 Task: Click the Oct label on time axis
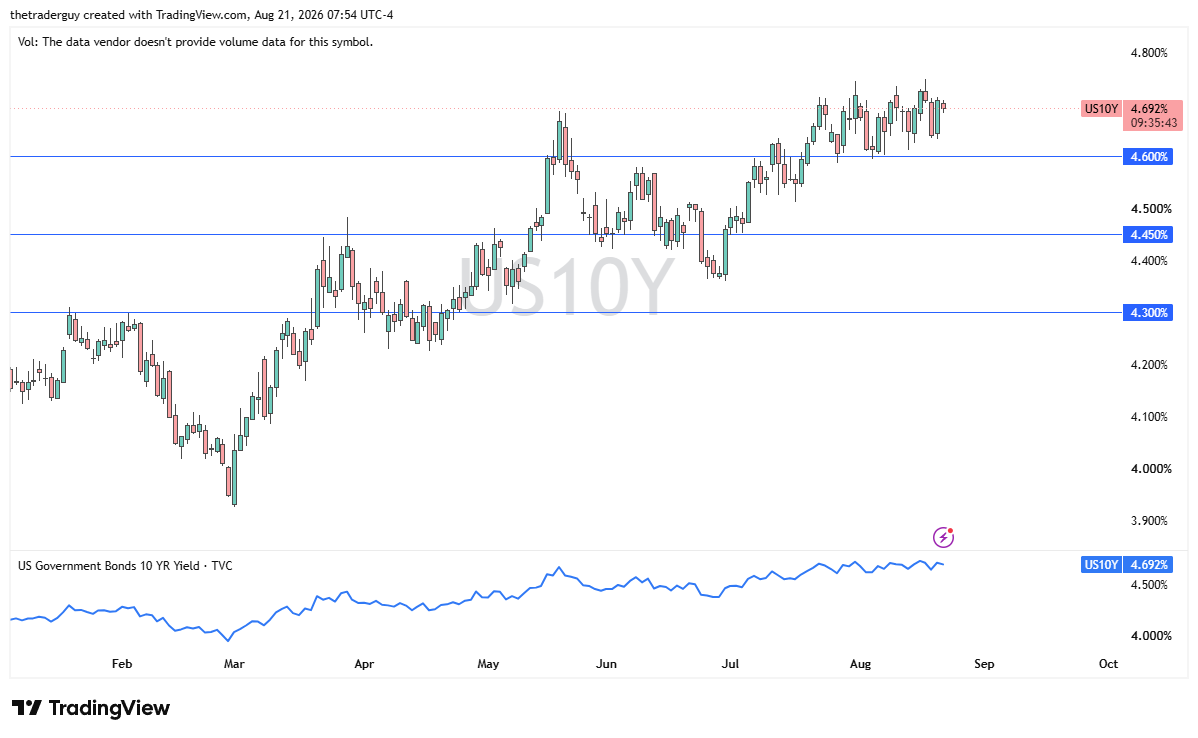click(1109, 664)
